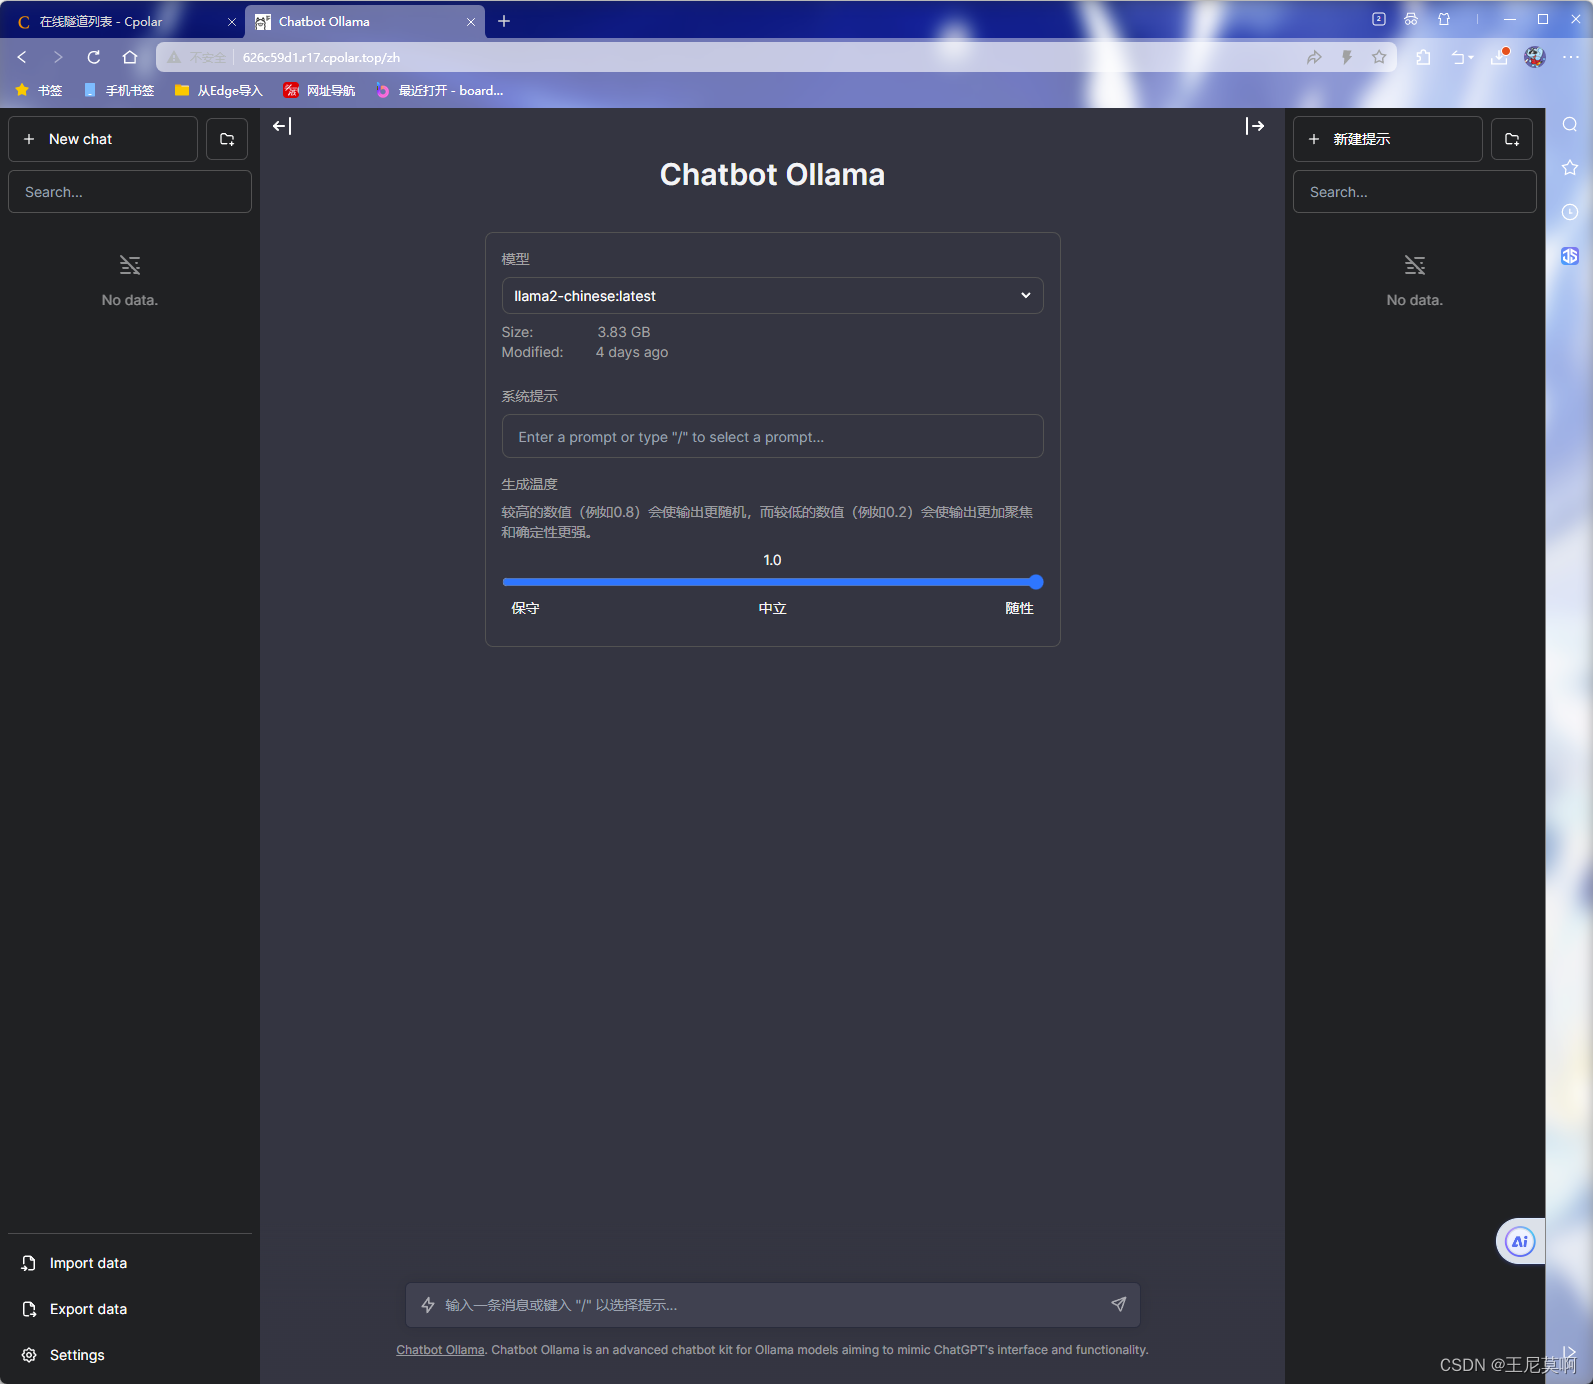Open the llama2-chinese:latest model dropdown
The height and width of the screenshot is (1384, 1593).
tap(772, 296)
